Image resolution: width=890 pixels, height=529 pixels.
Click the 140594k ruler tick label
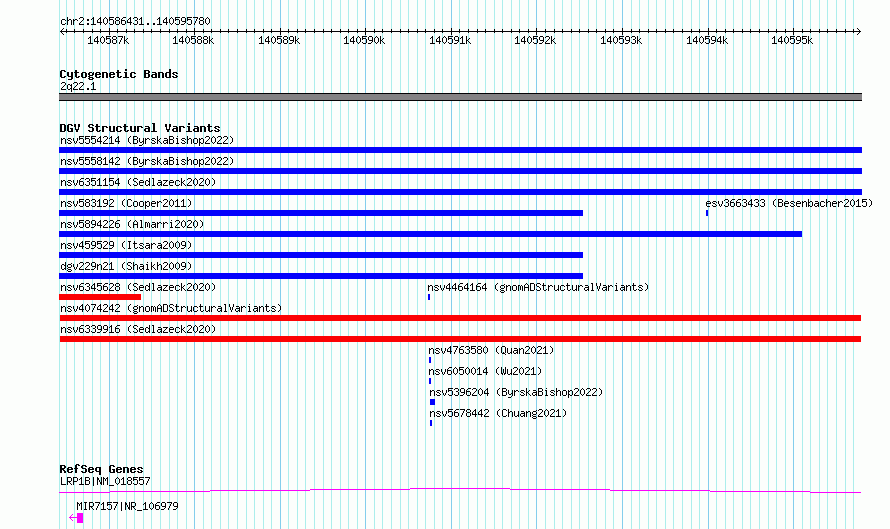707,40
